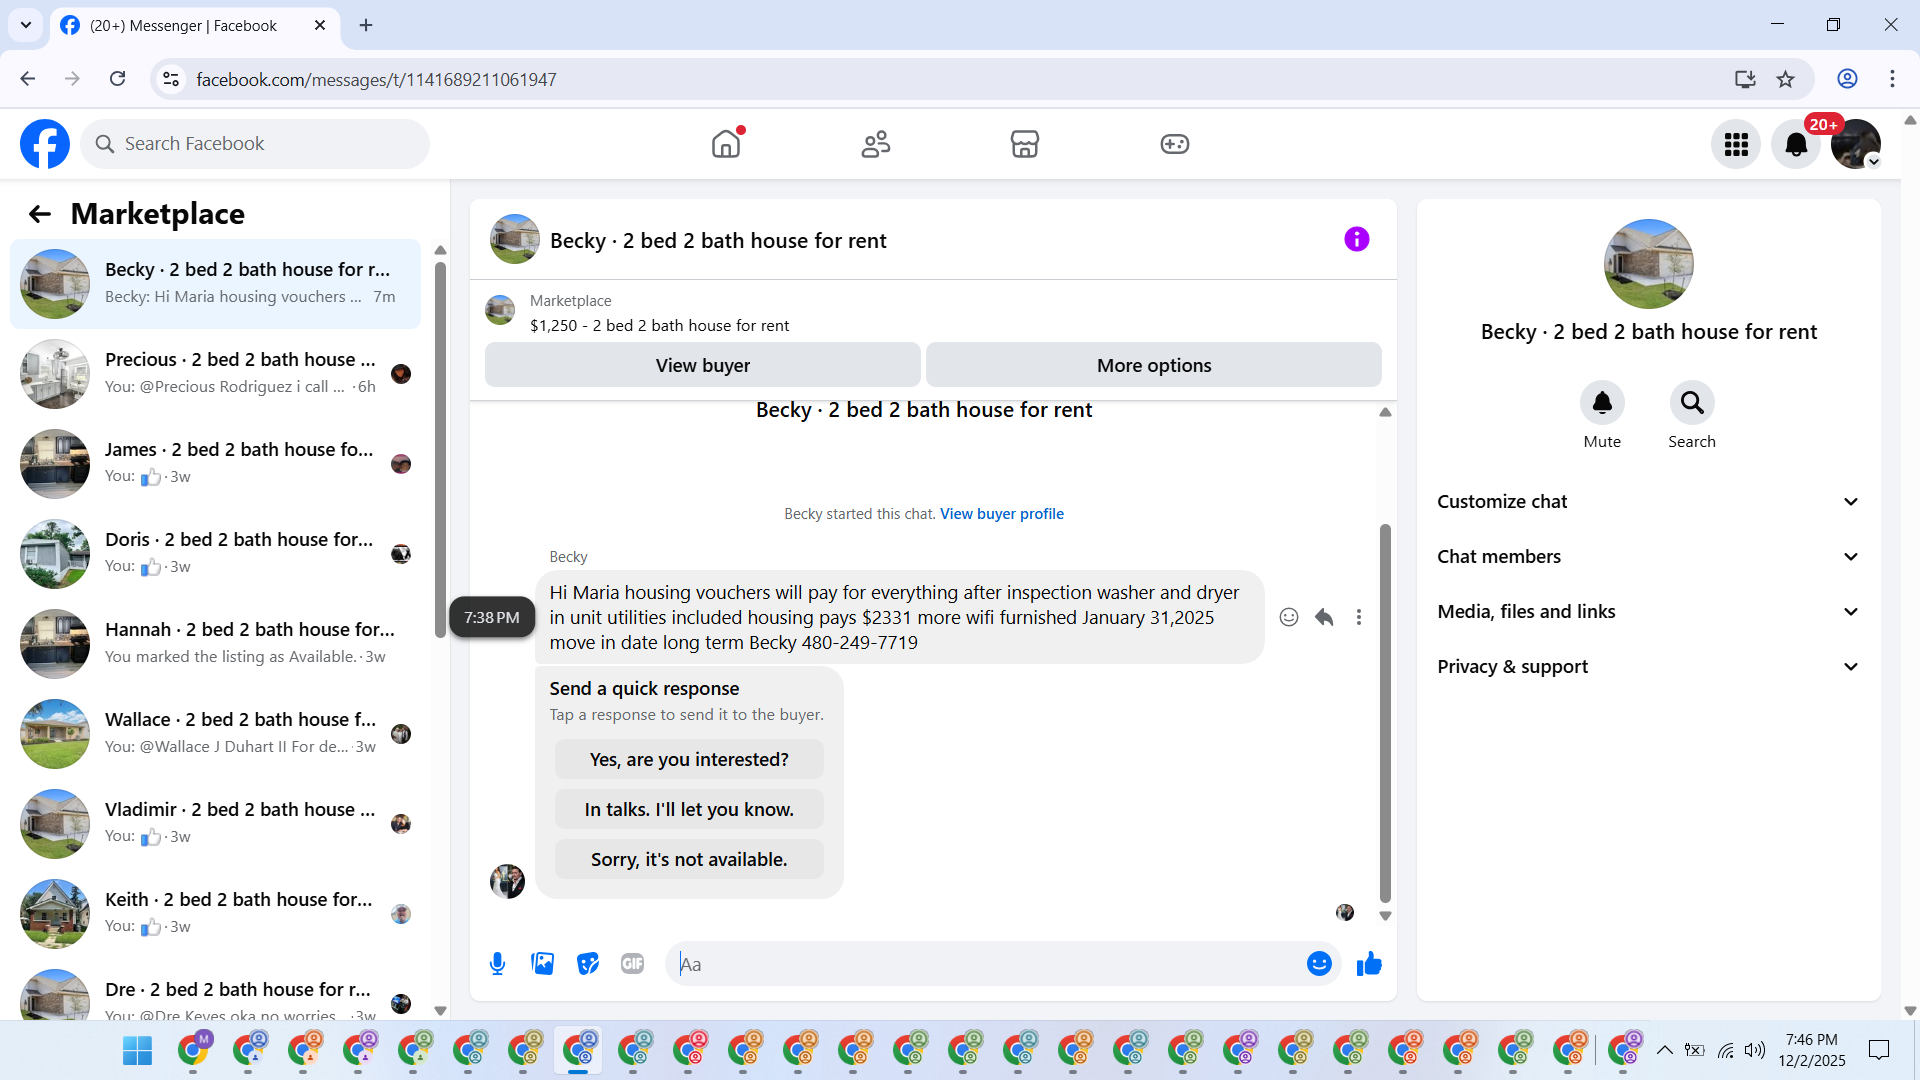Open the View buyer profile link
The height and width of the screenshot is (1080, 1920).
point(1001,514)
